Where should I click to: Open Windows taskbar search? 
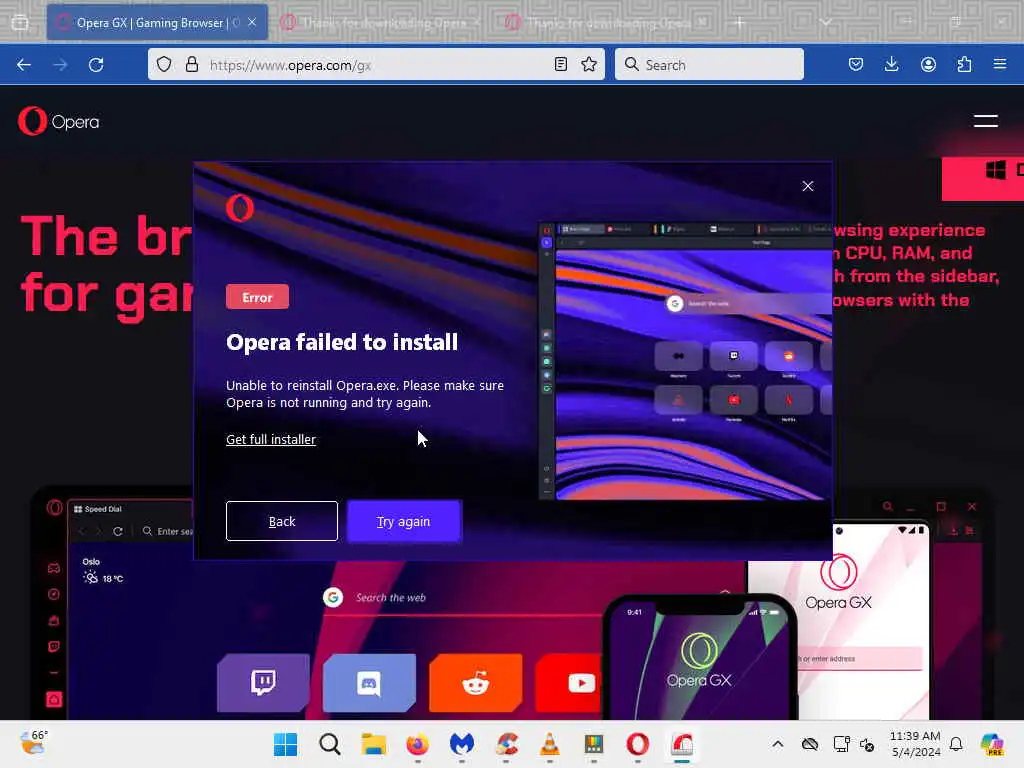pyautogui.click(x=330, y=744)
